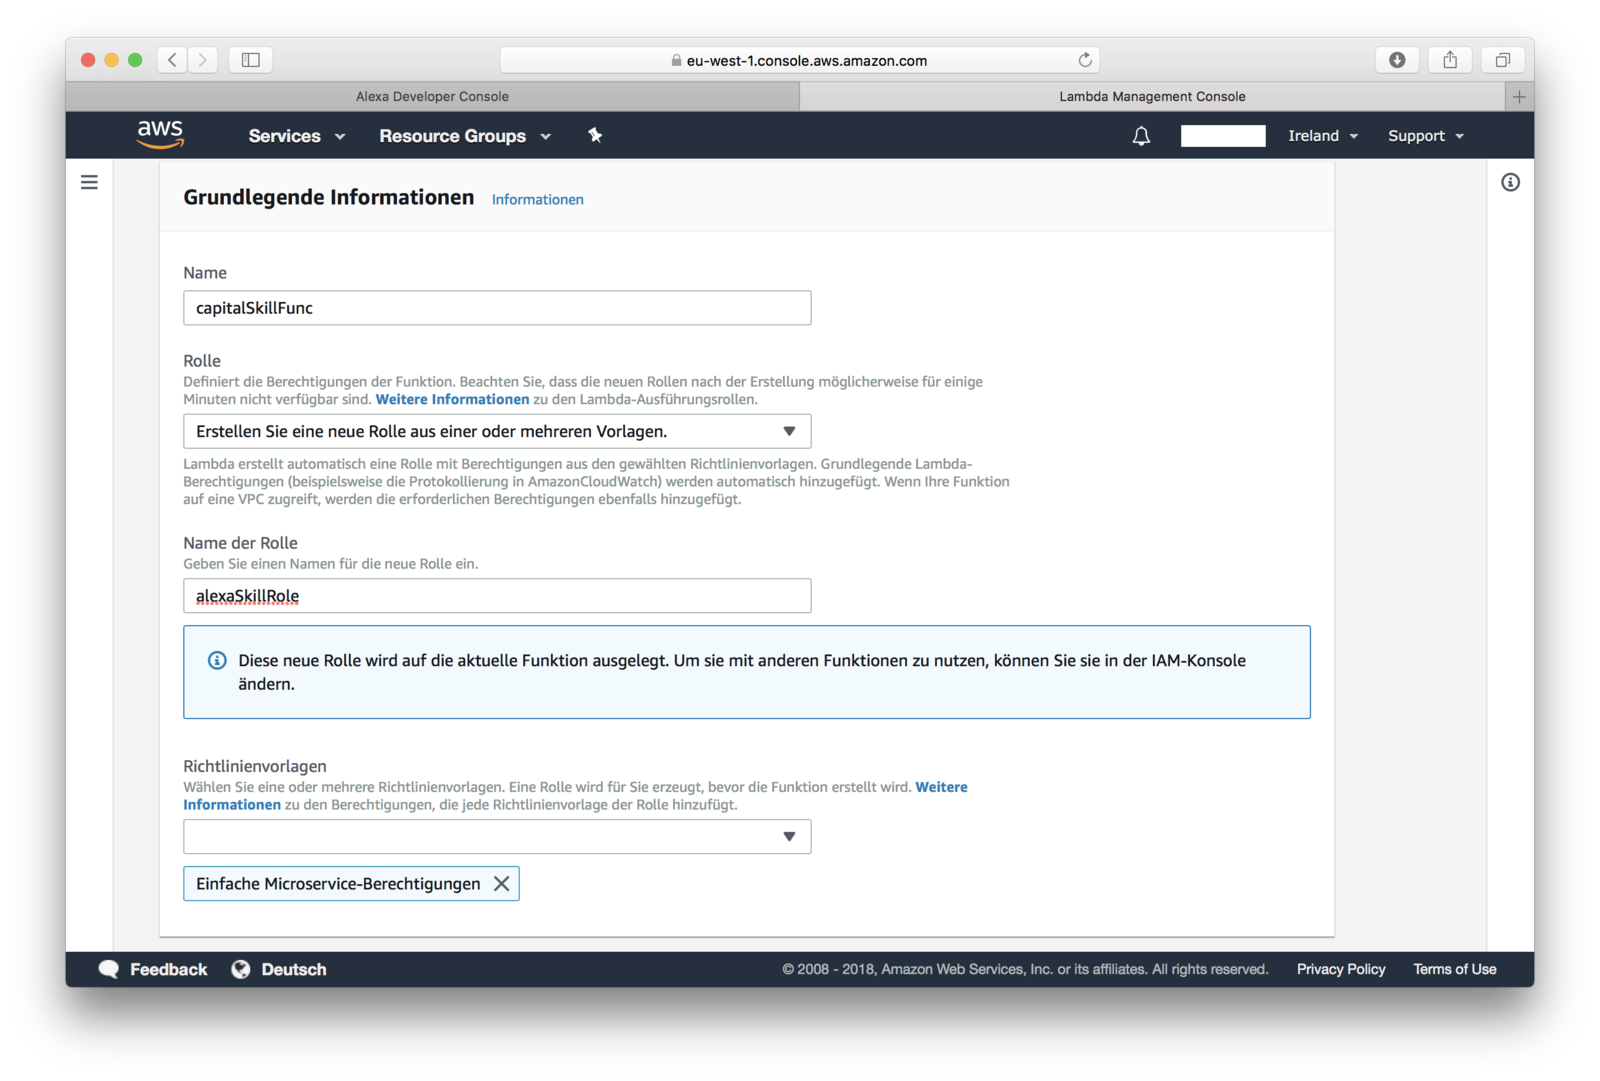
Task: Remove Einfache Microservice-Berechtigungen tag with X
Action: (x=502, y=884)
